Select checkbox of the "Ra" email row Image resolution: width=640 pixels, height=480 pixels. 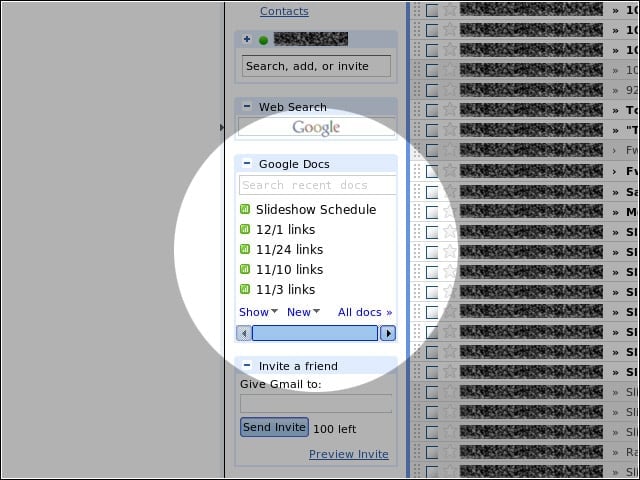pyautogui.click(x=432, y=453)
